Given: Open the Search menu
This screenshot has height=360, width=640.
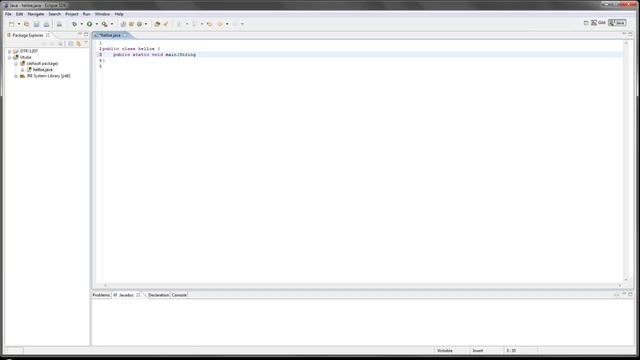Looking at the screenshot, I should (x=54, y=14).
